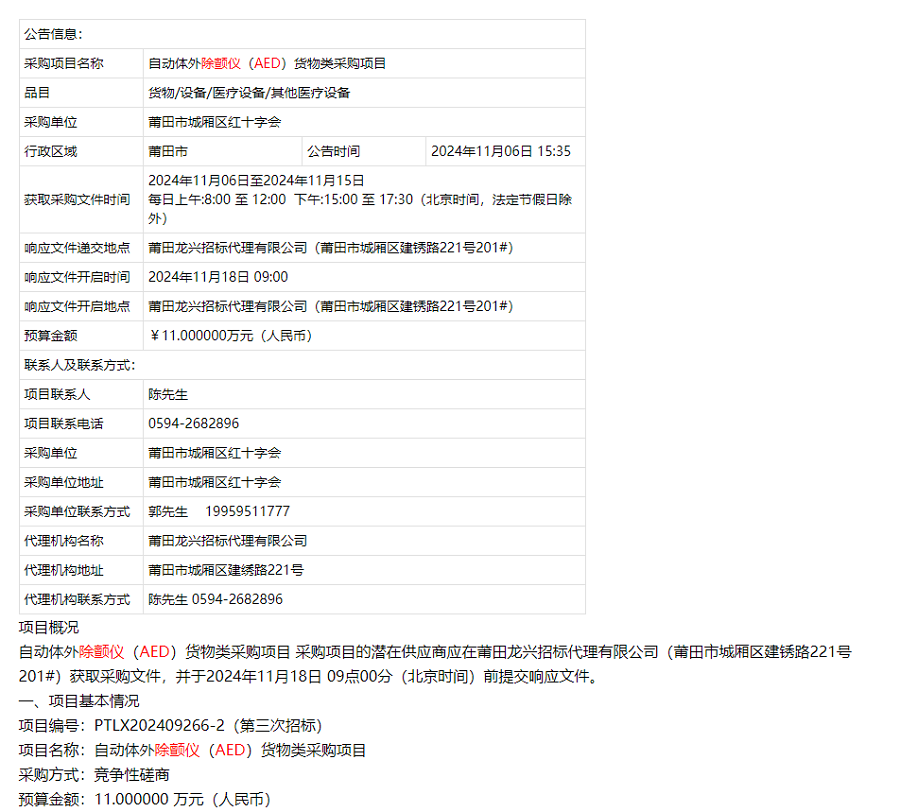Click the 行政区域 value 莆田市
This screenshot has width=900, height=812.
pos(168,151)
